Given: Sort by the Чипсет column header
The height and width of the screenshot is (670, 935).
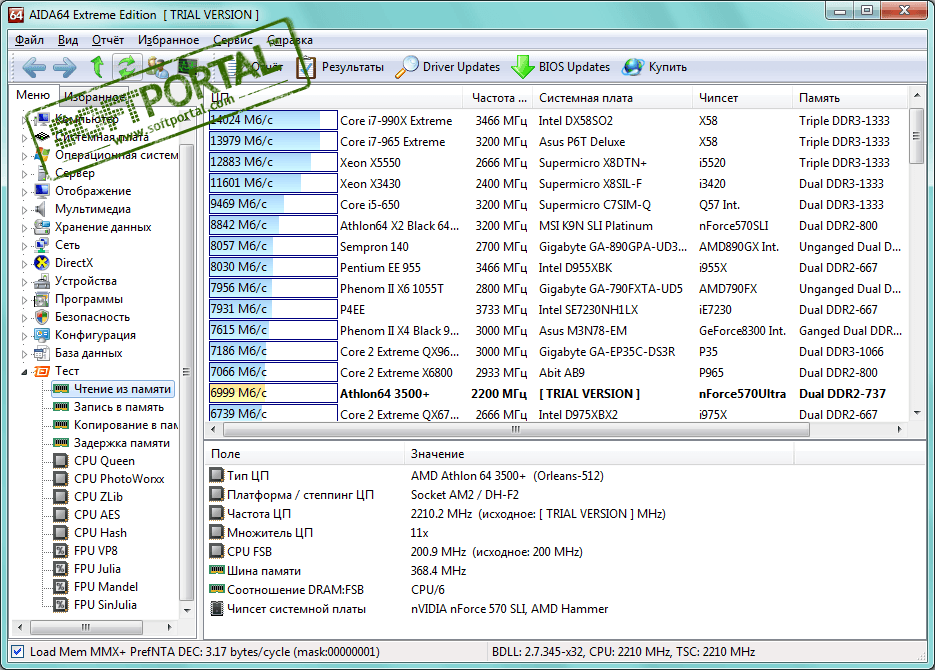Looking at the screenshot, I should pyautogui.click(x=742, y=98).
